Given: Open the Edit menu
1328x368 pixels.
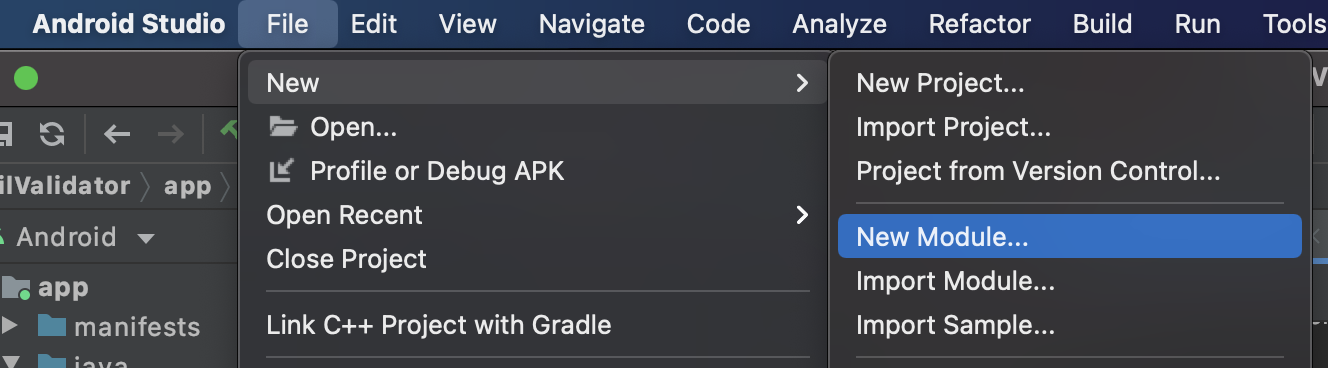Looking at the screenshot, I should 374,24.
